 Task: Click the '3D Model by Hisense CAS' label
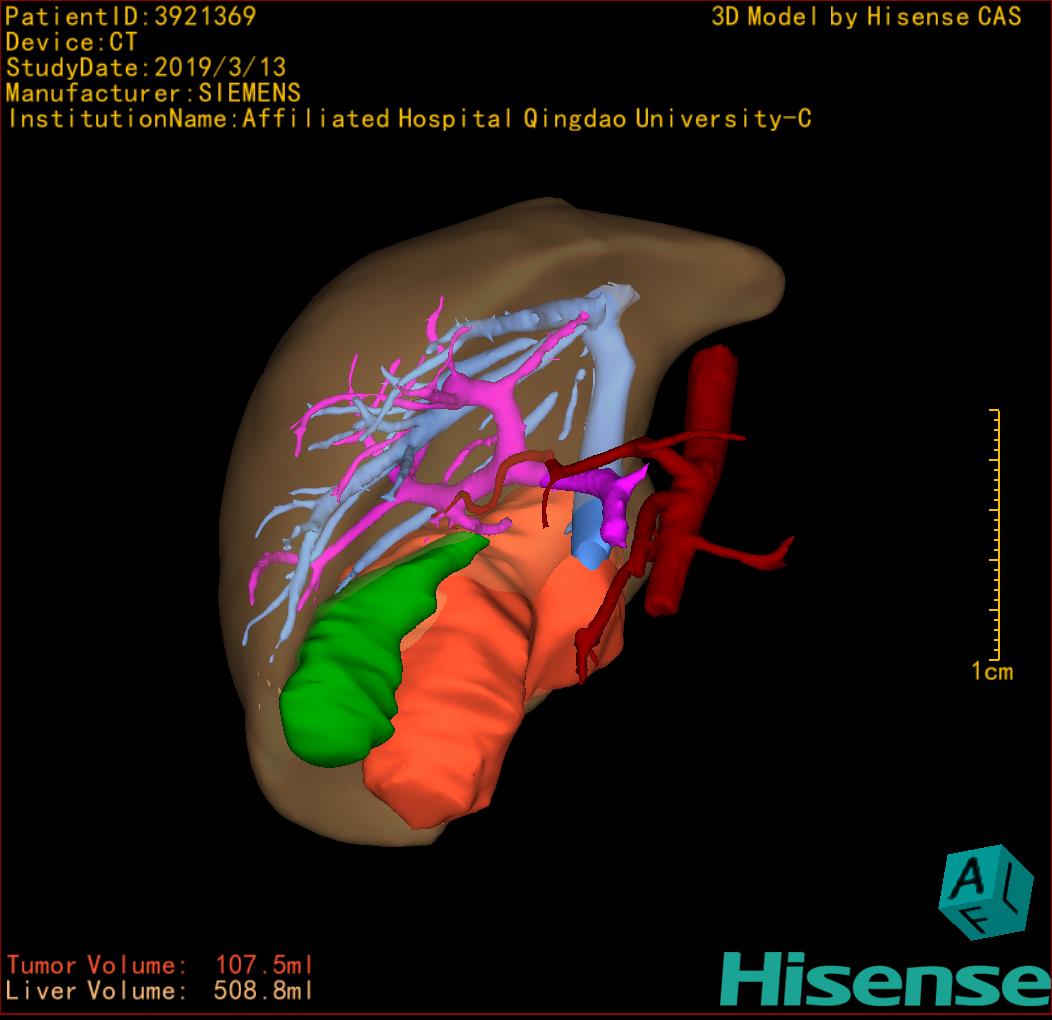point(866,16)
